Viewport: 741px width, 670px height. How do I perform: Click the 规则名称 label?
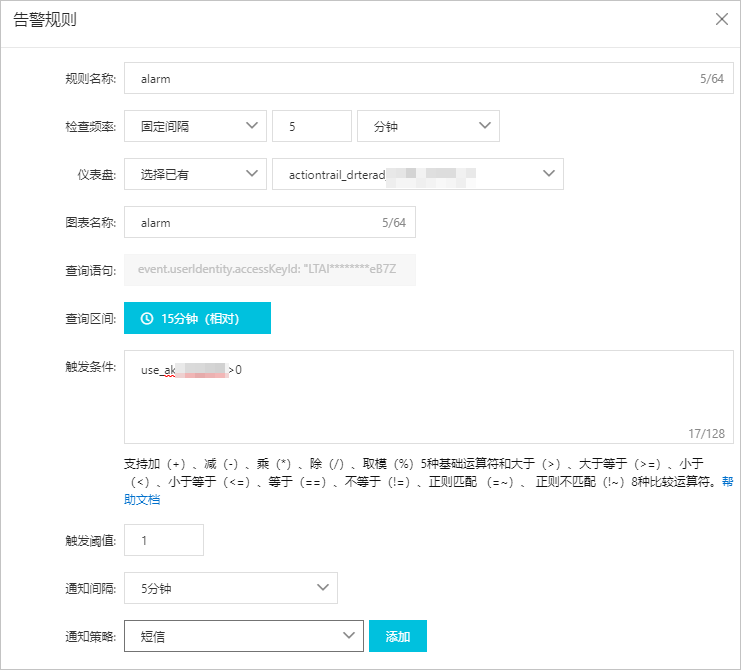(90, 79)
